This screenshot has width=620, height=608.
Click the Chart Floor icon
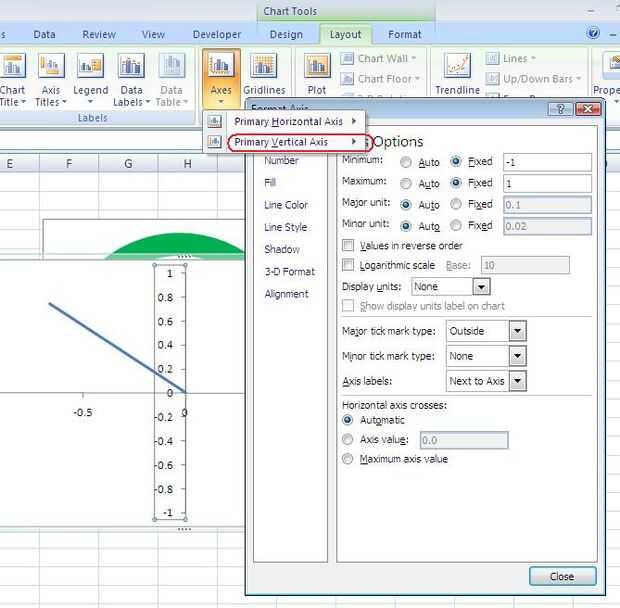(x=347, y=79)
